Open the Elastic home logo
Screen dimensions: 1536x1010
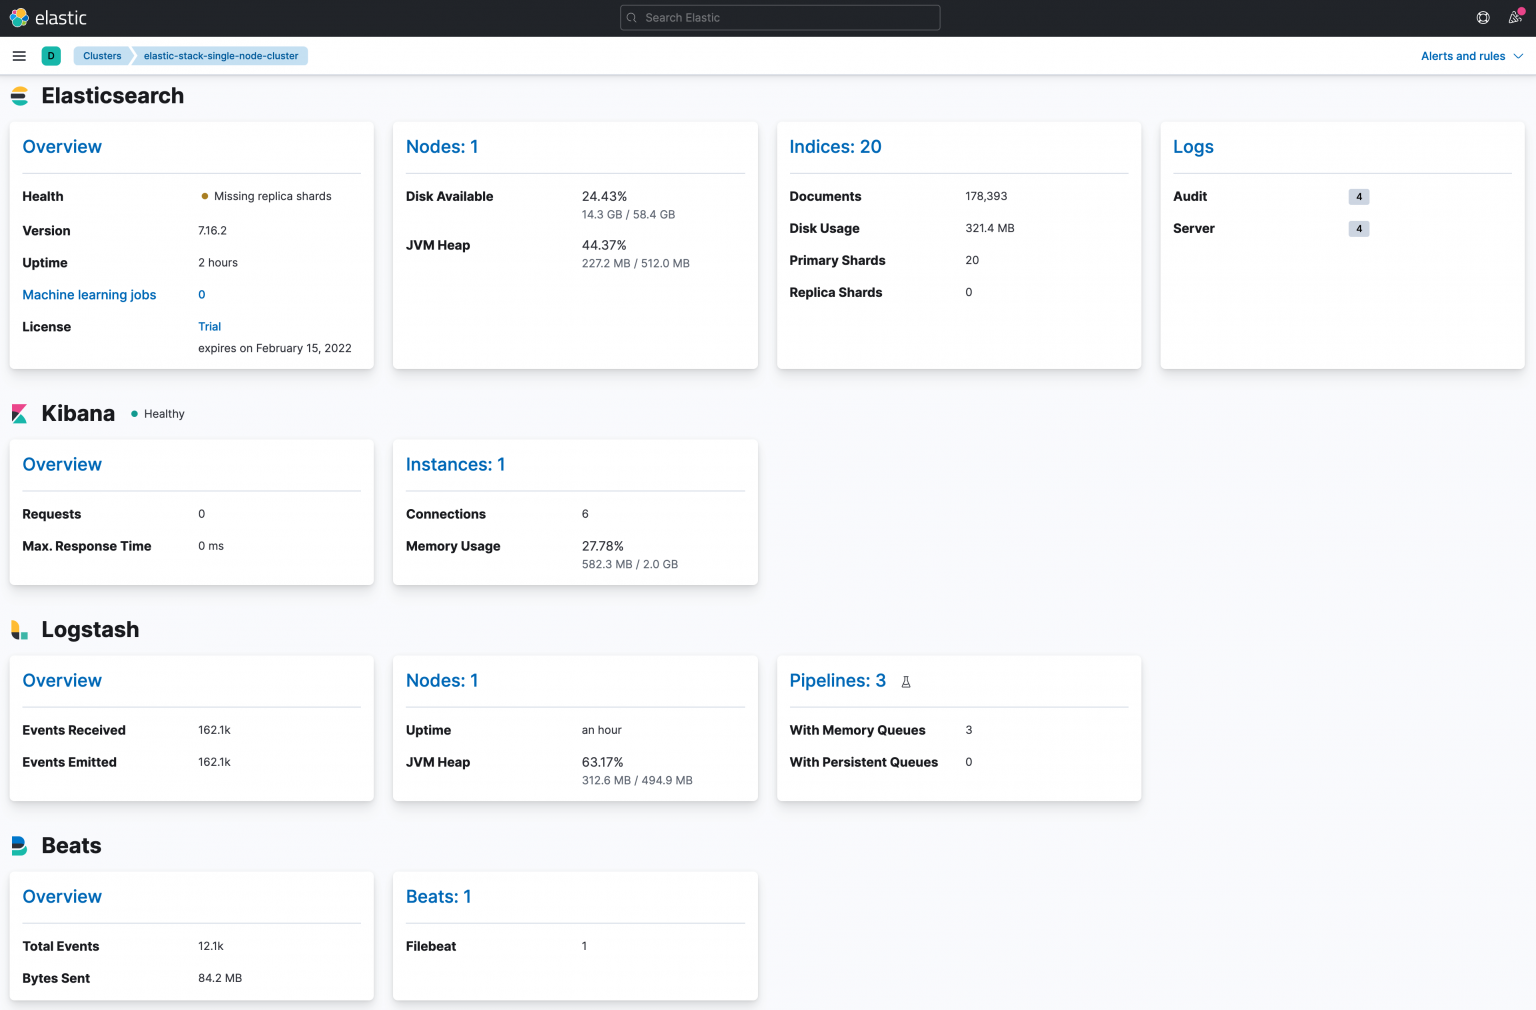click(x=48, y=18)
